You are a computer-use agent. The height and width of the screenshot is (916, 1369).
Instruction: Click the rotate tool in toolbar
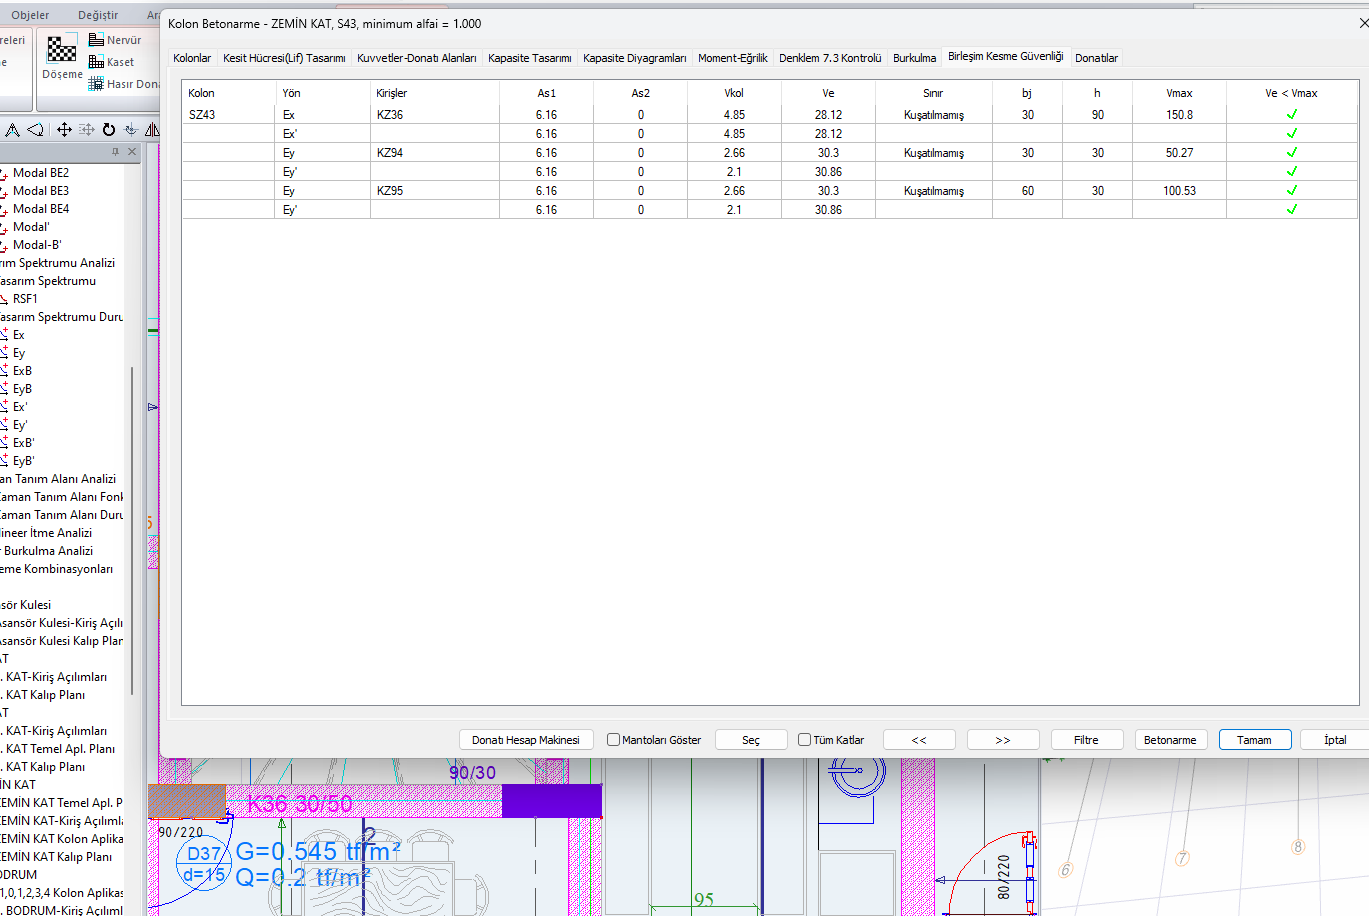pos(109,130)
